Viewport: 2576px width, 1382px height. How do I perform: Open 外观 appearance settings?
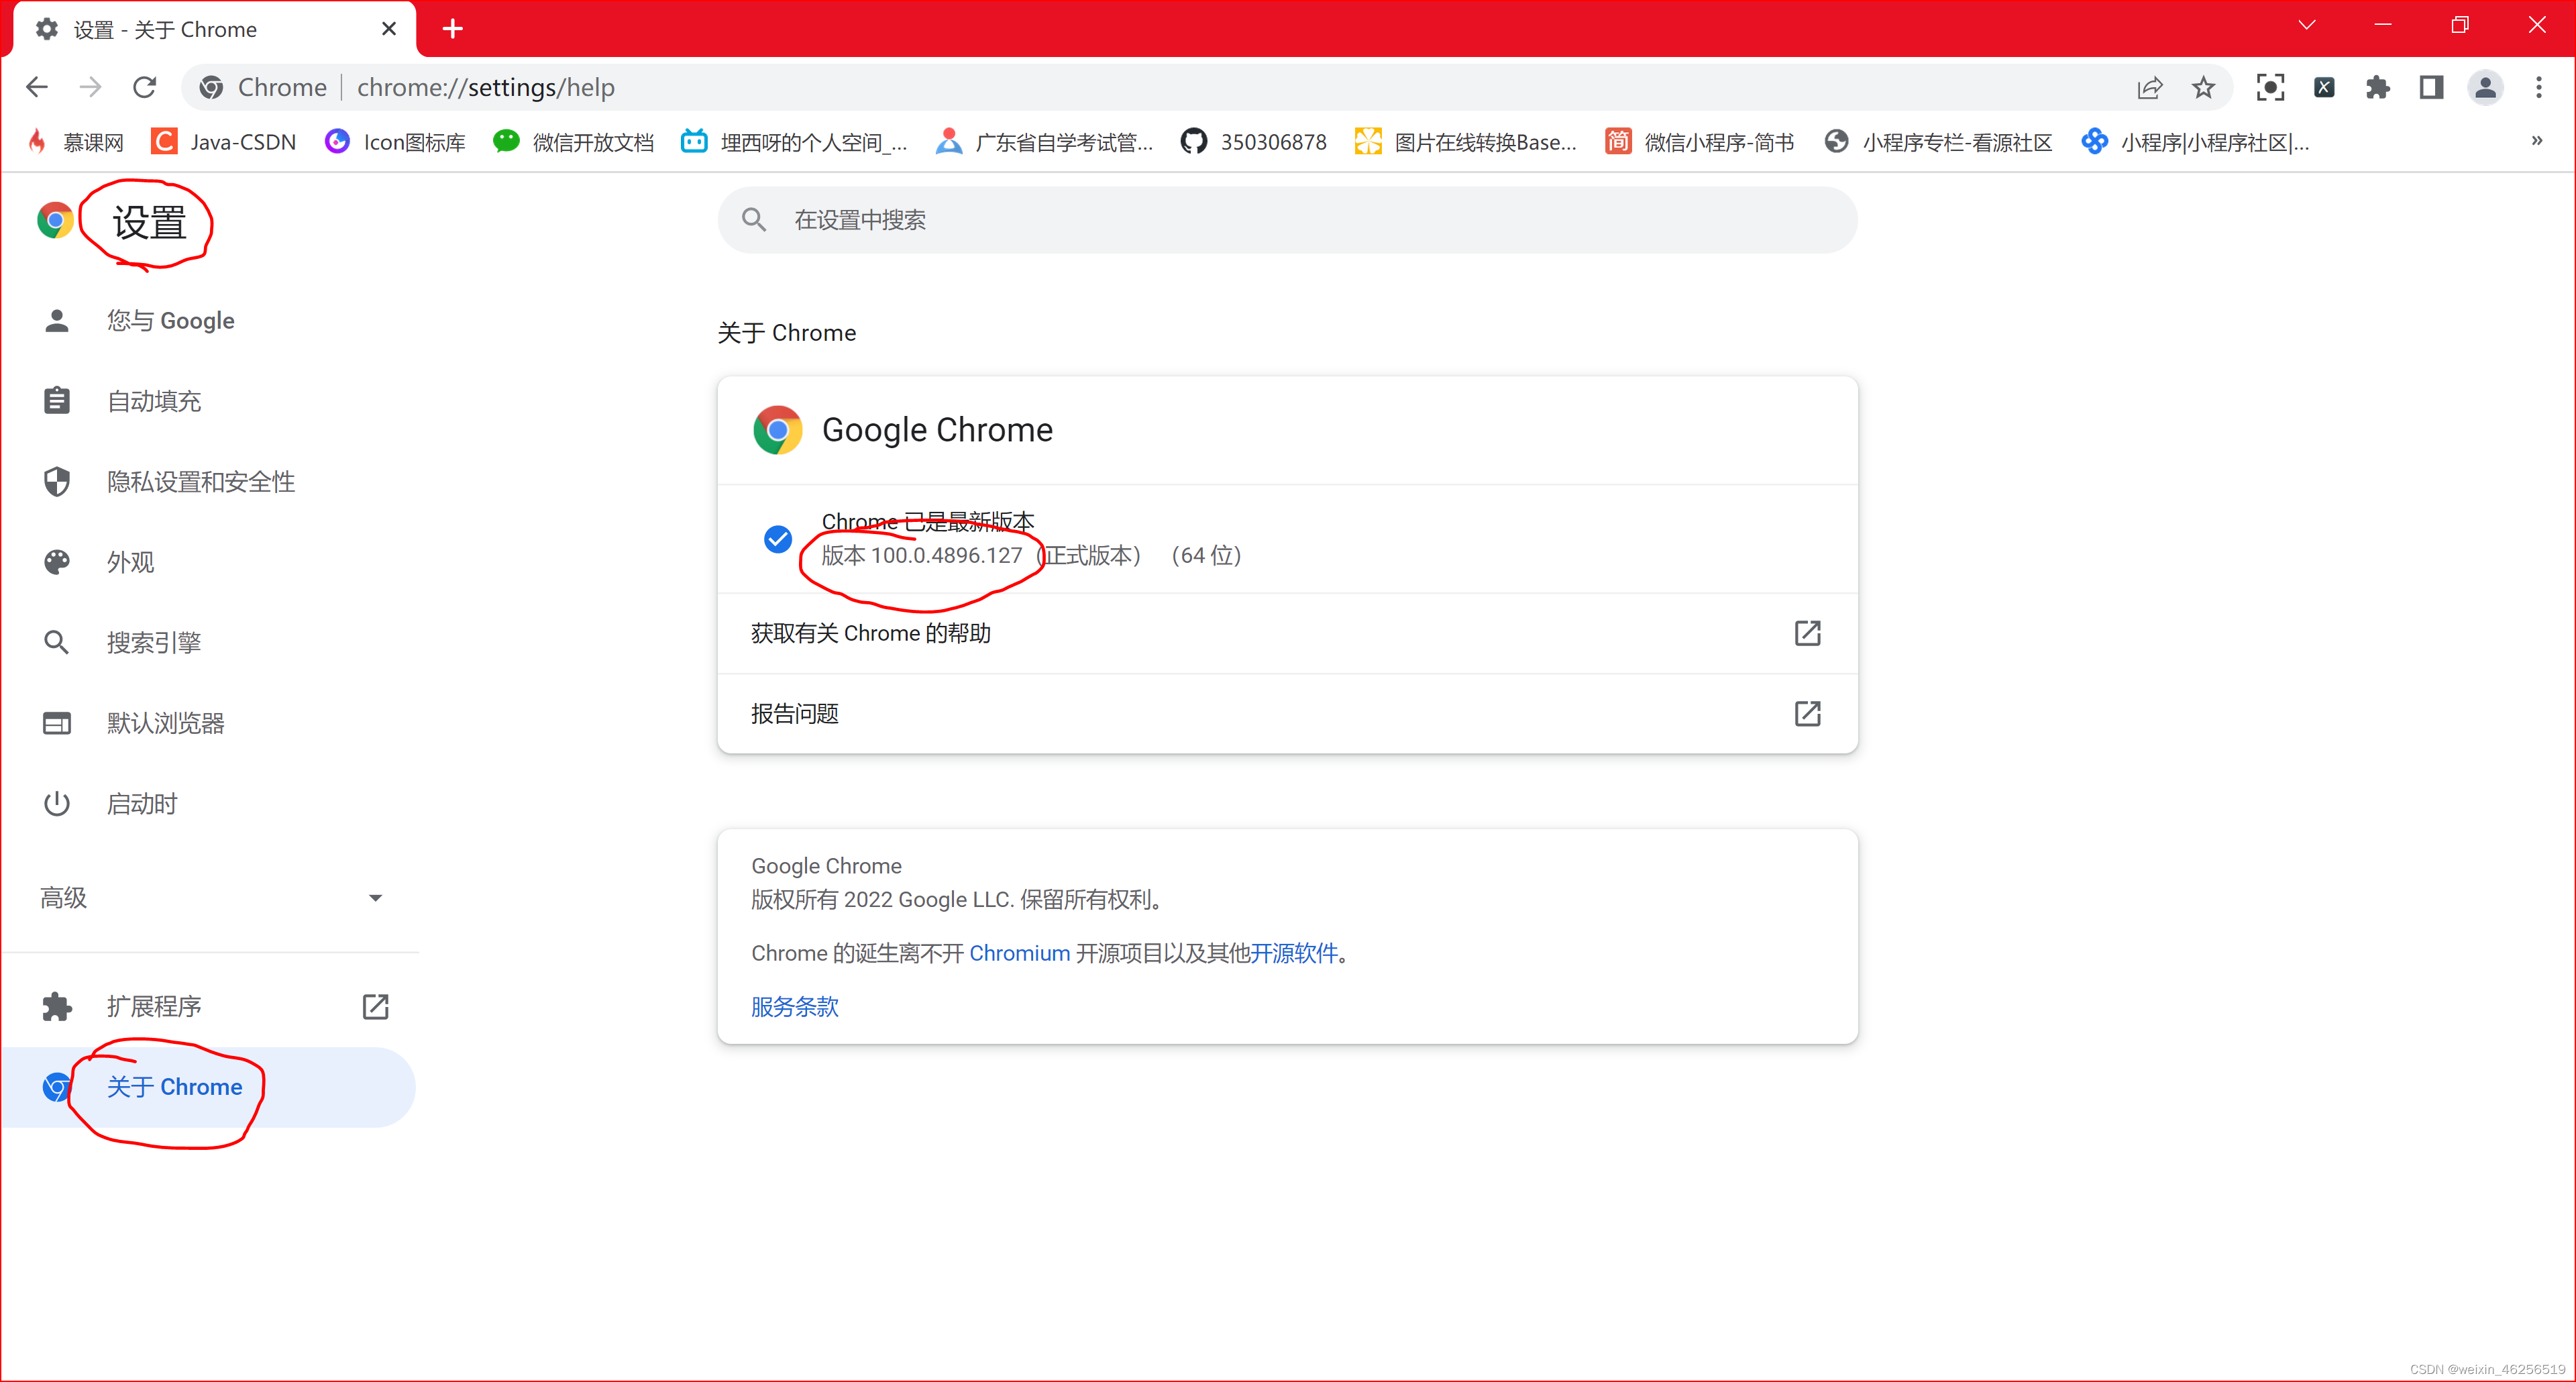click(130, 562)
